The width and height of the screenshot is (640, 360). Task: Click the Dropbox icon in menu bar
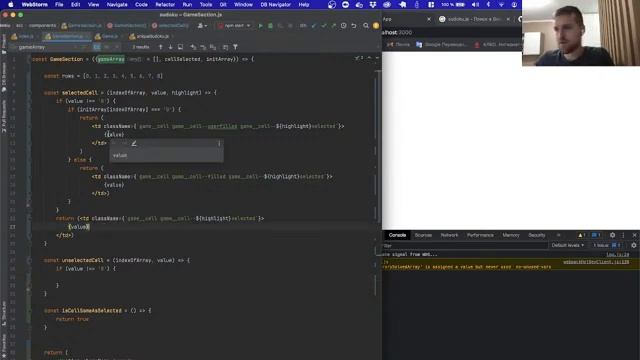tap(373, 4)
